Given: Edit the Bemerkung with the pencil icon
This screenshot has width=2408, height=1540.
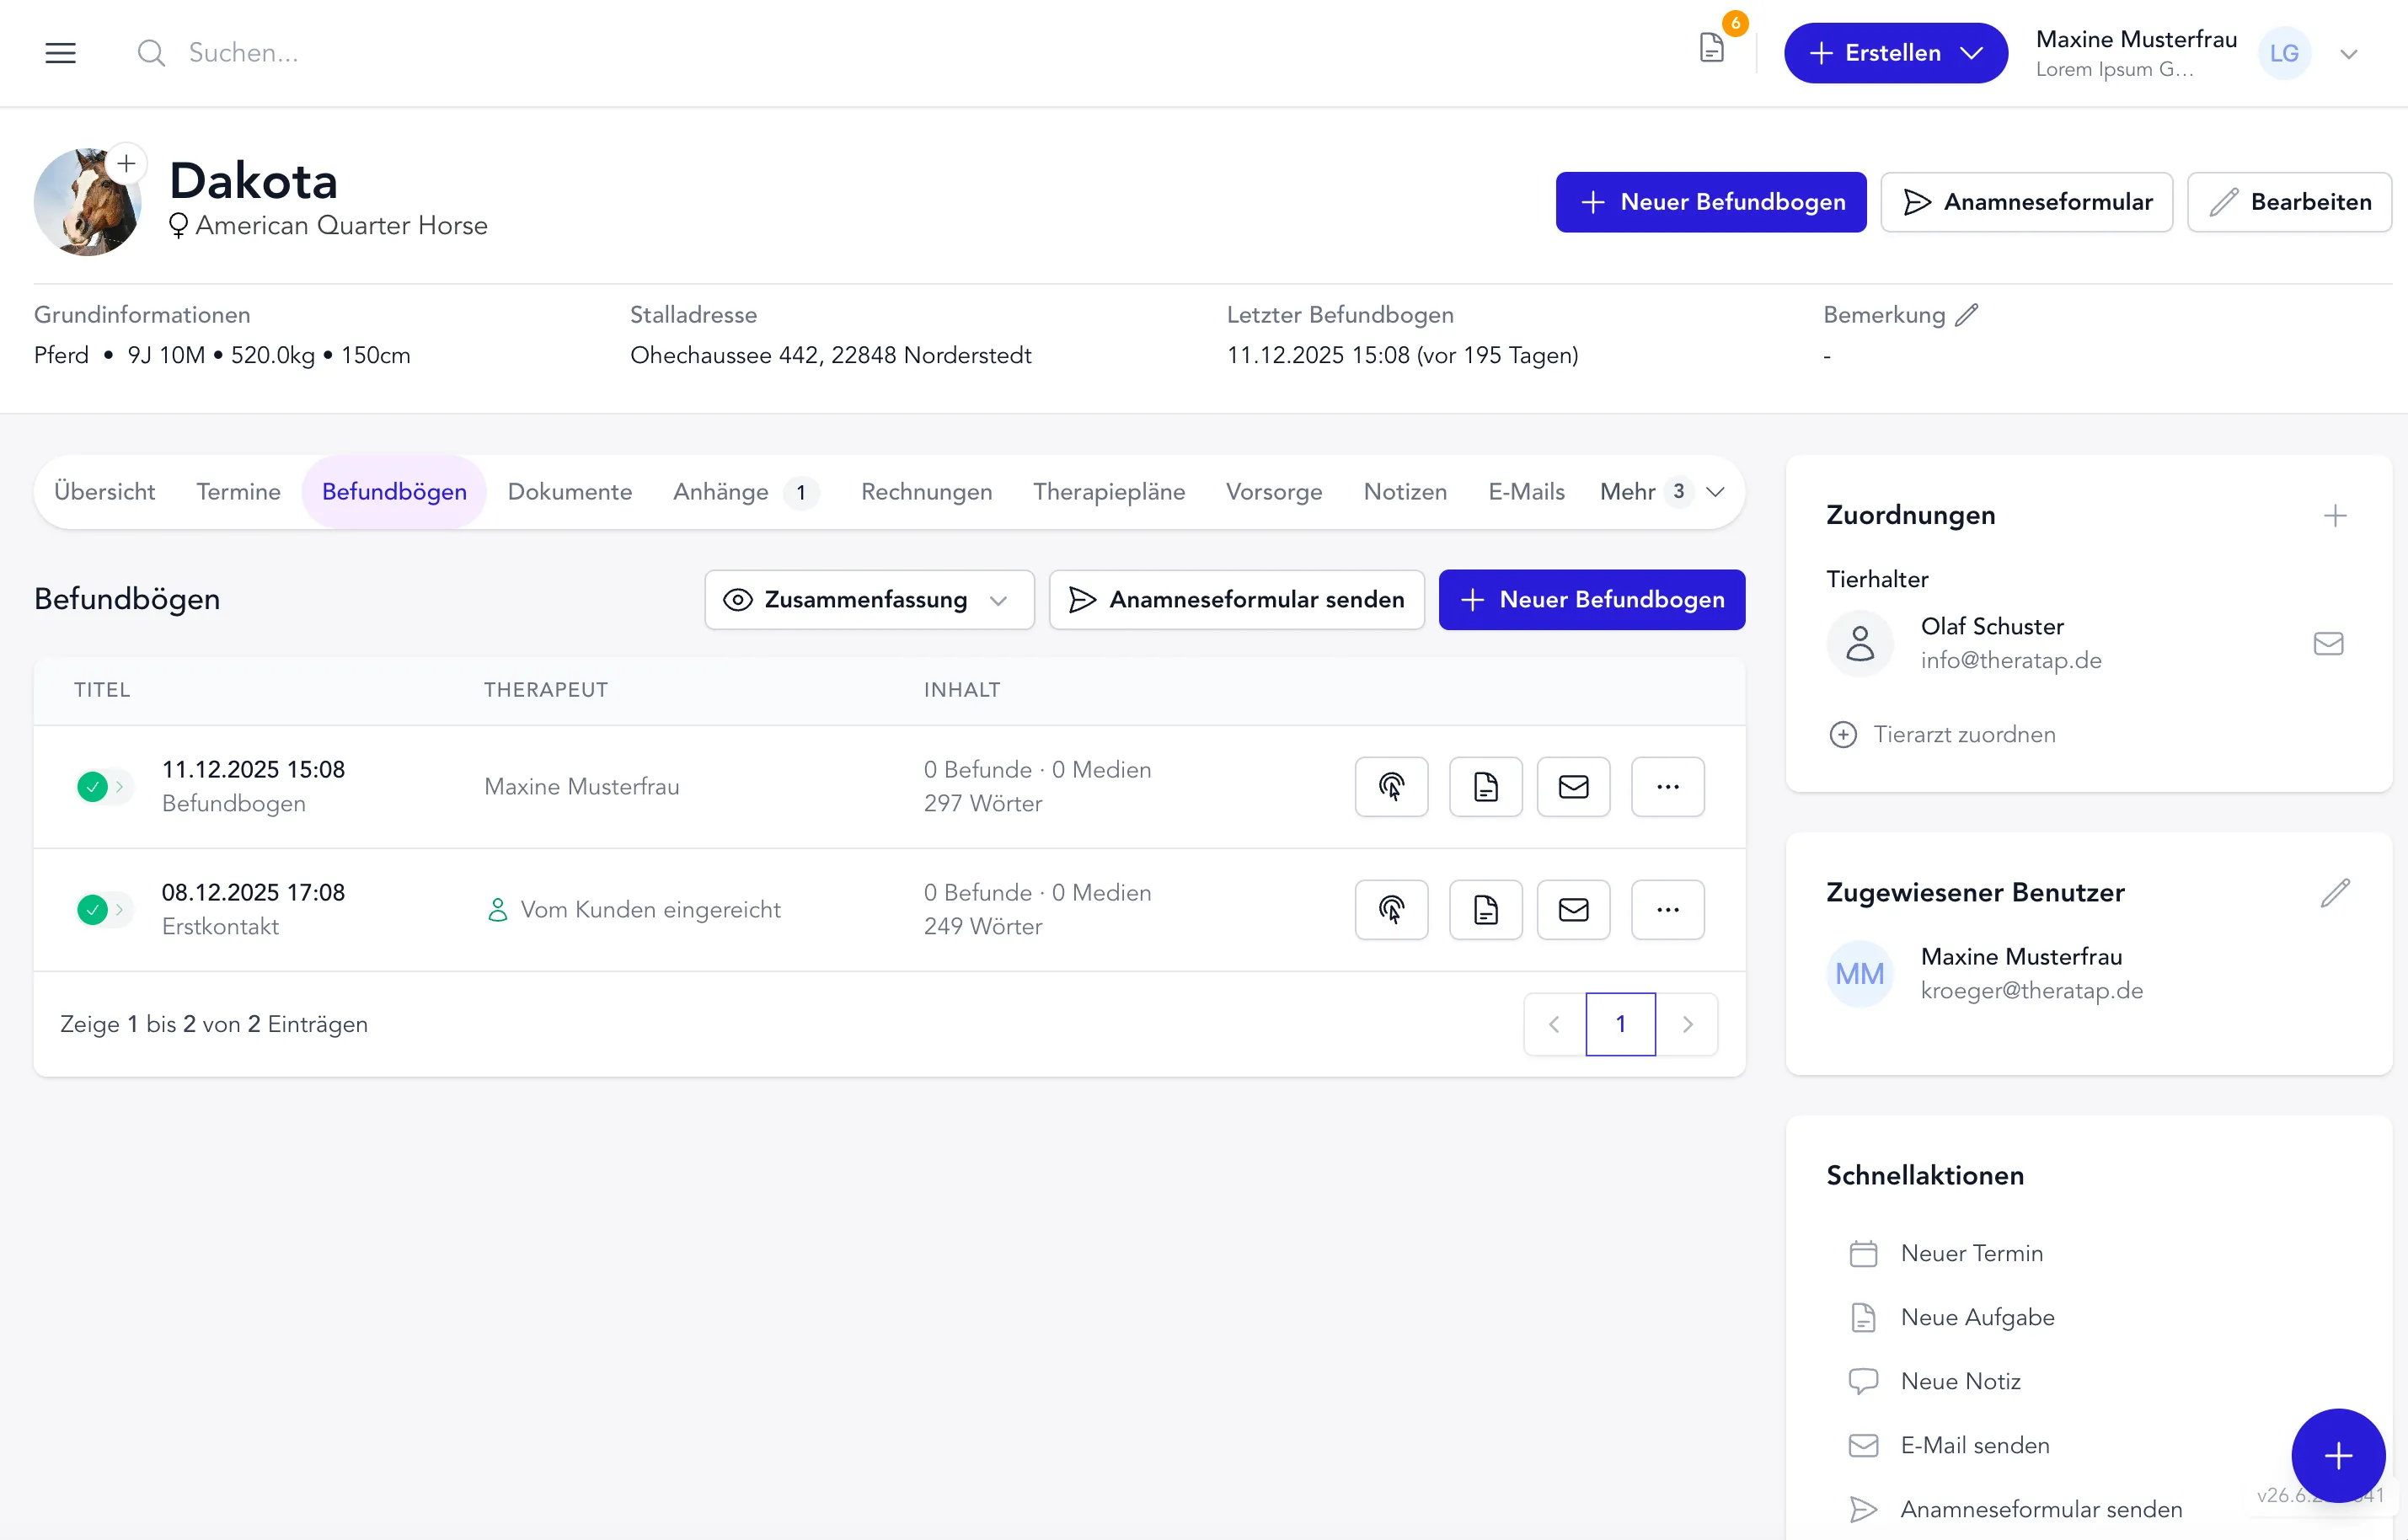Looking at the screenshot, I should pos(1966,315).
